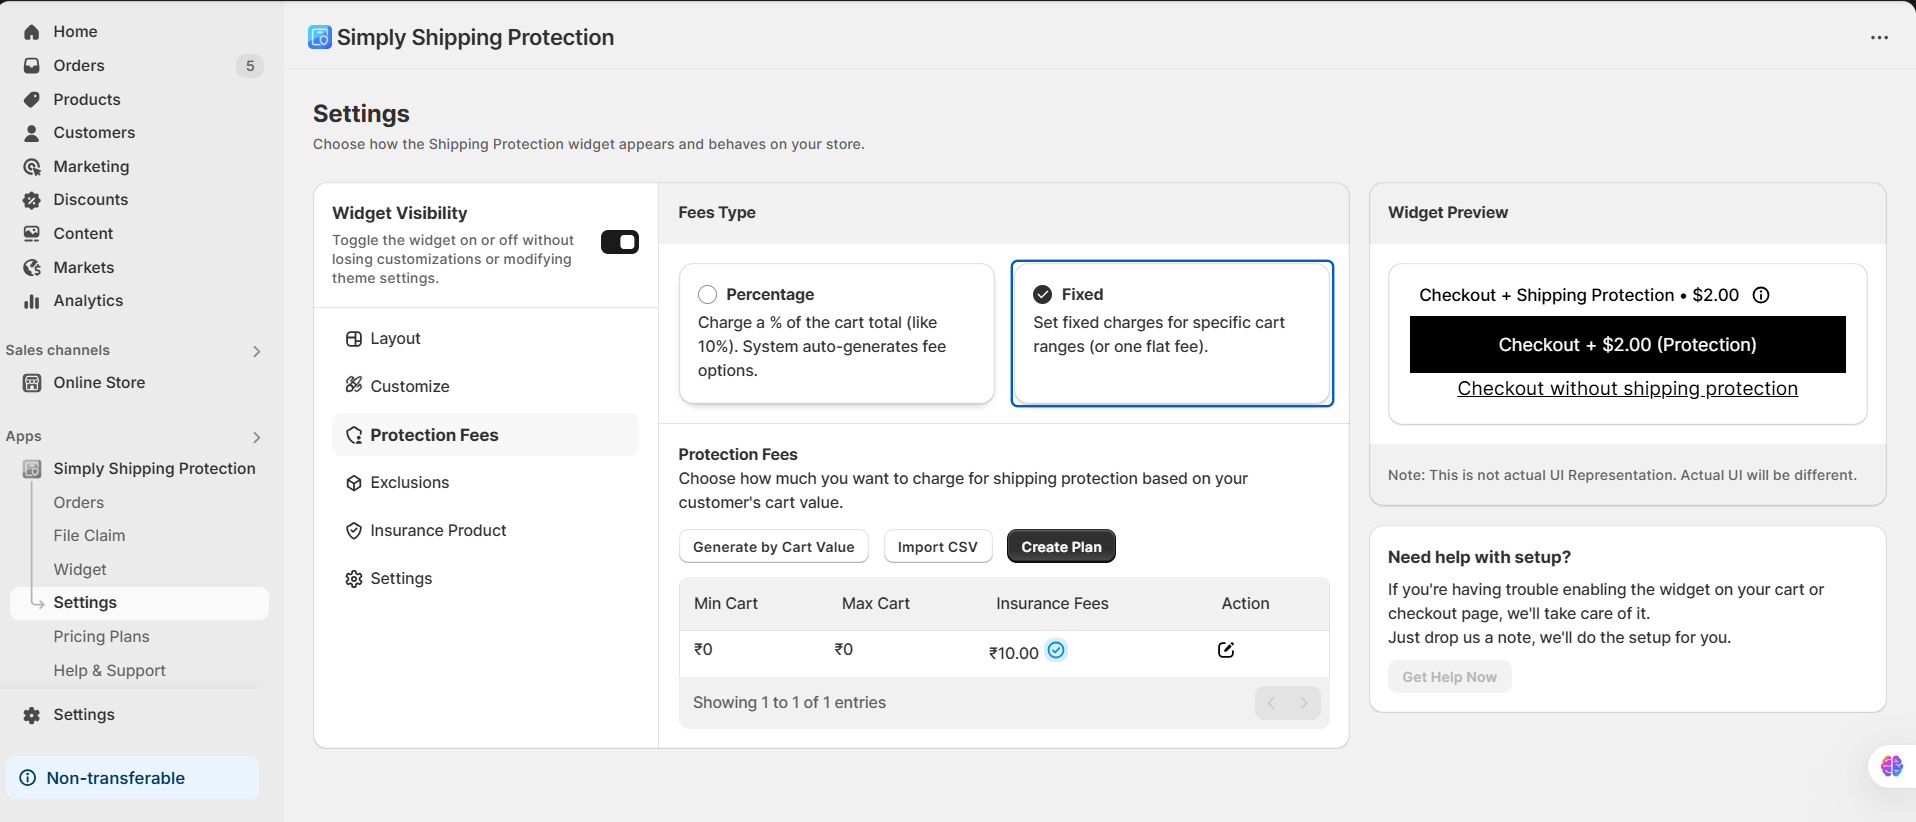
Task: Open the brain assistant floating icon
Action: pos(1891,766)
